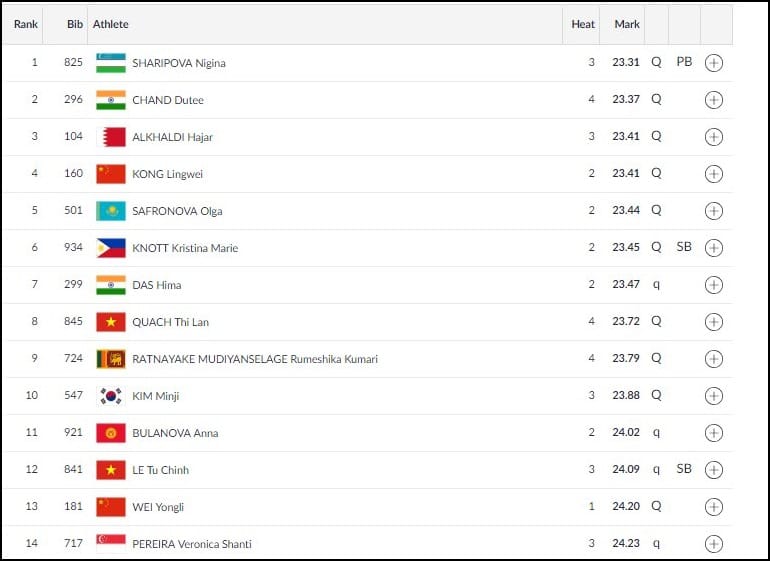Expand the plus icon for CHAND Dutee
770x561 pixels.
pos(714,100)
